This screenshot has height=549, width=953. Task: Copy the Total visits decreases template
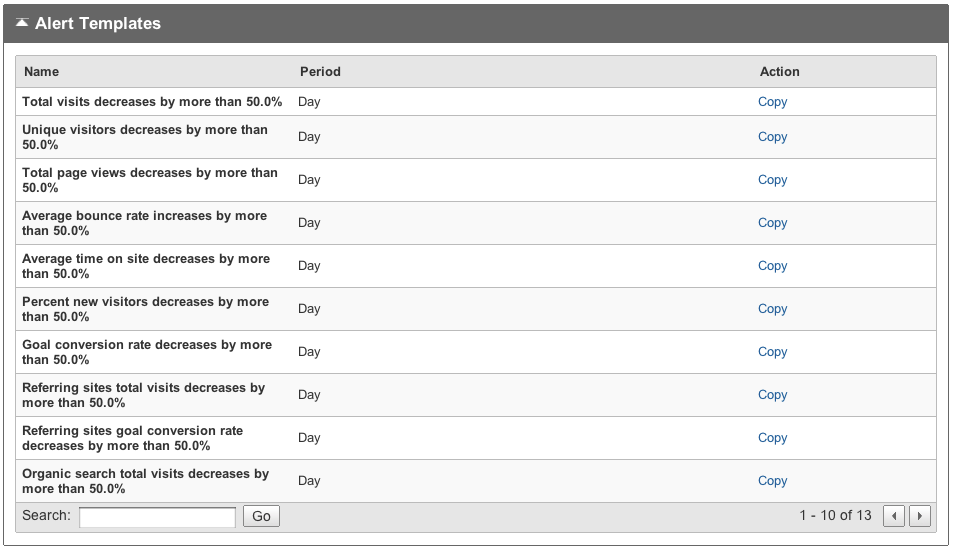pyautogui.click(x=772, y=102)
